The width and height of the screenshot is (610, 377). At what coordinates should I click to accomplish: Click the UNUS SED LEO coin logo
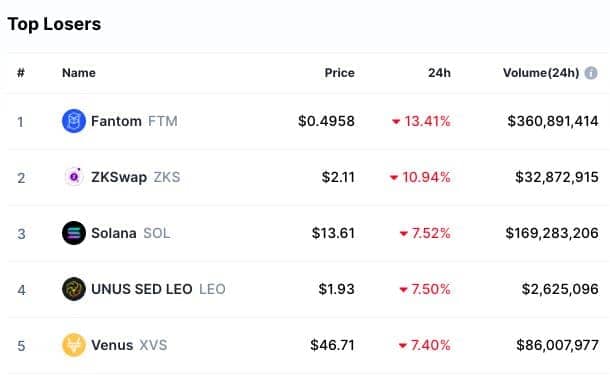coord(74,289)
